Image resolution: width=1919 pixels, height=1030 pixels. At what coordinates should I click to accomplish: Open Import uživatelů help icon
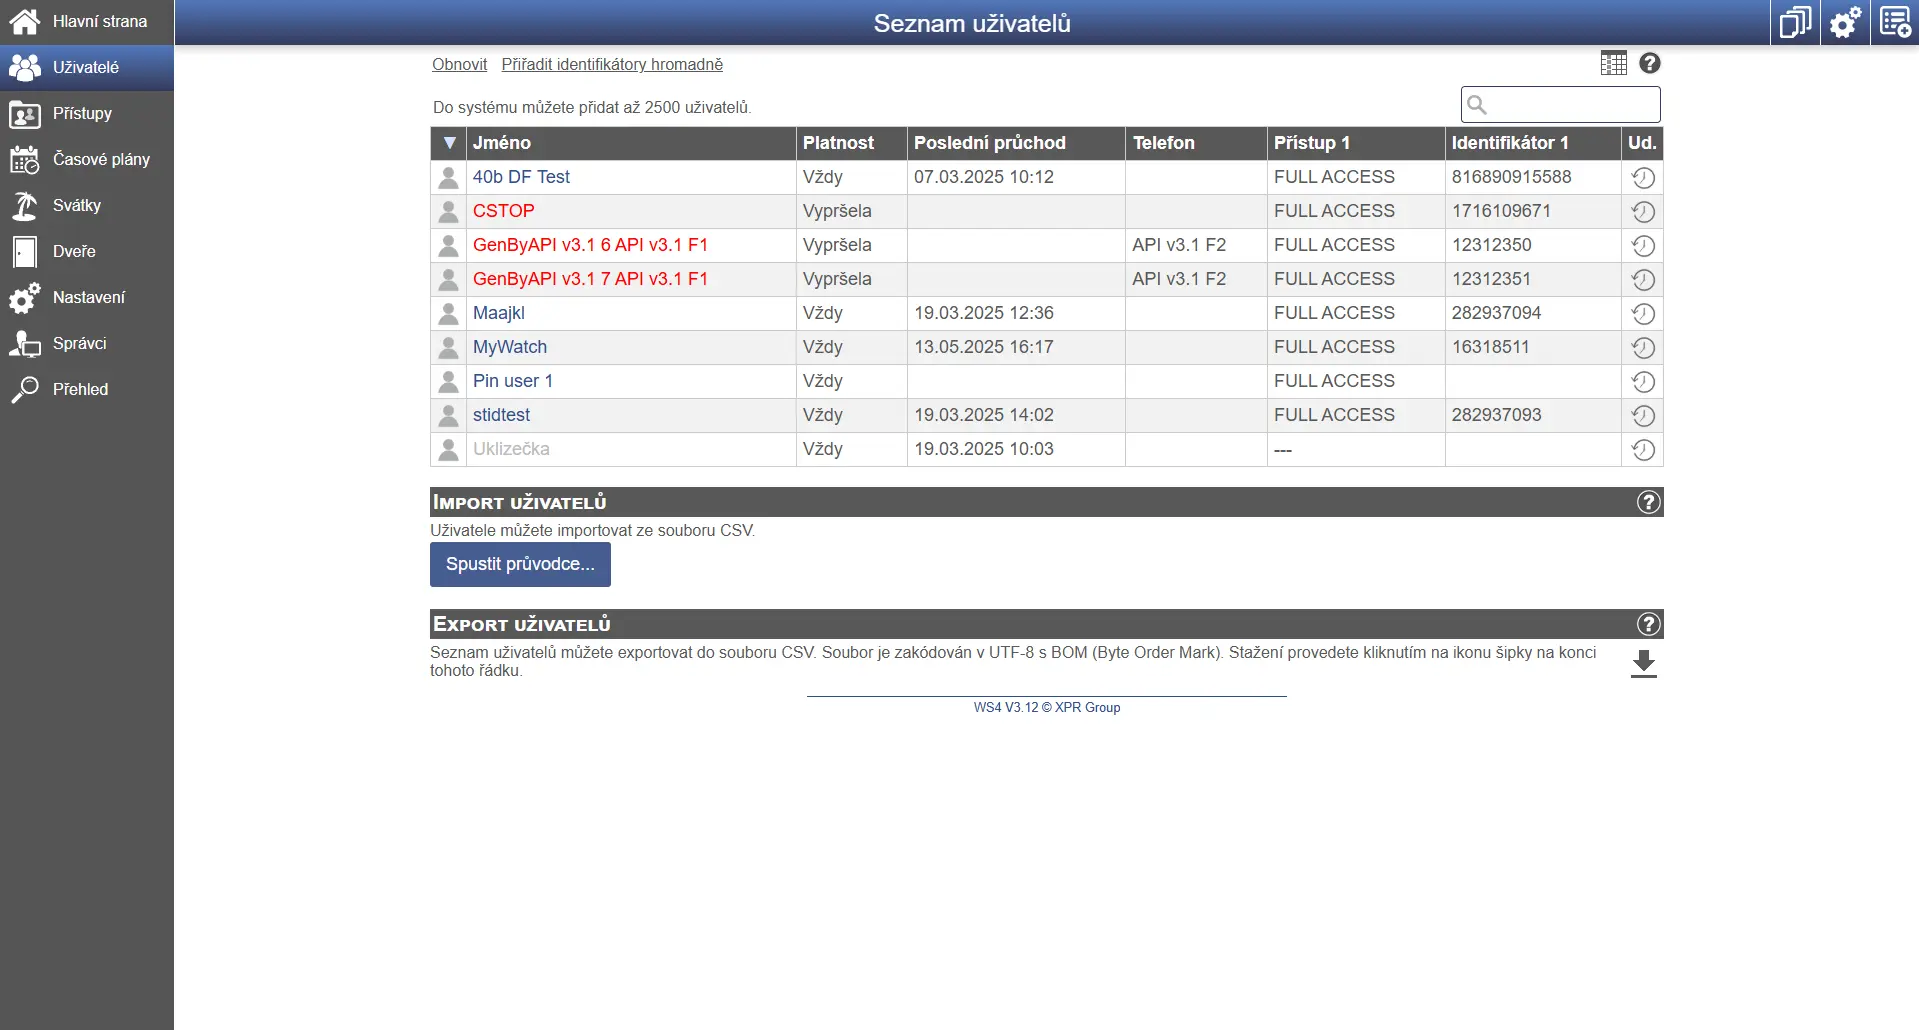1648,502
